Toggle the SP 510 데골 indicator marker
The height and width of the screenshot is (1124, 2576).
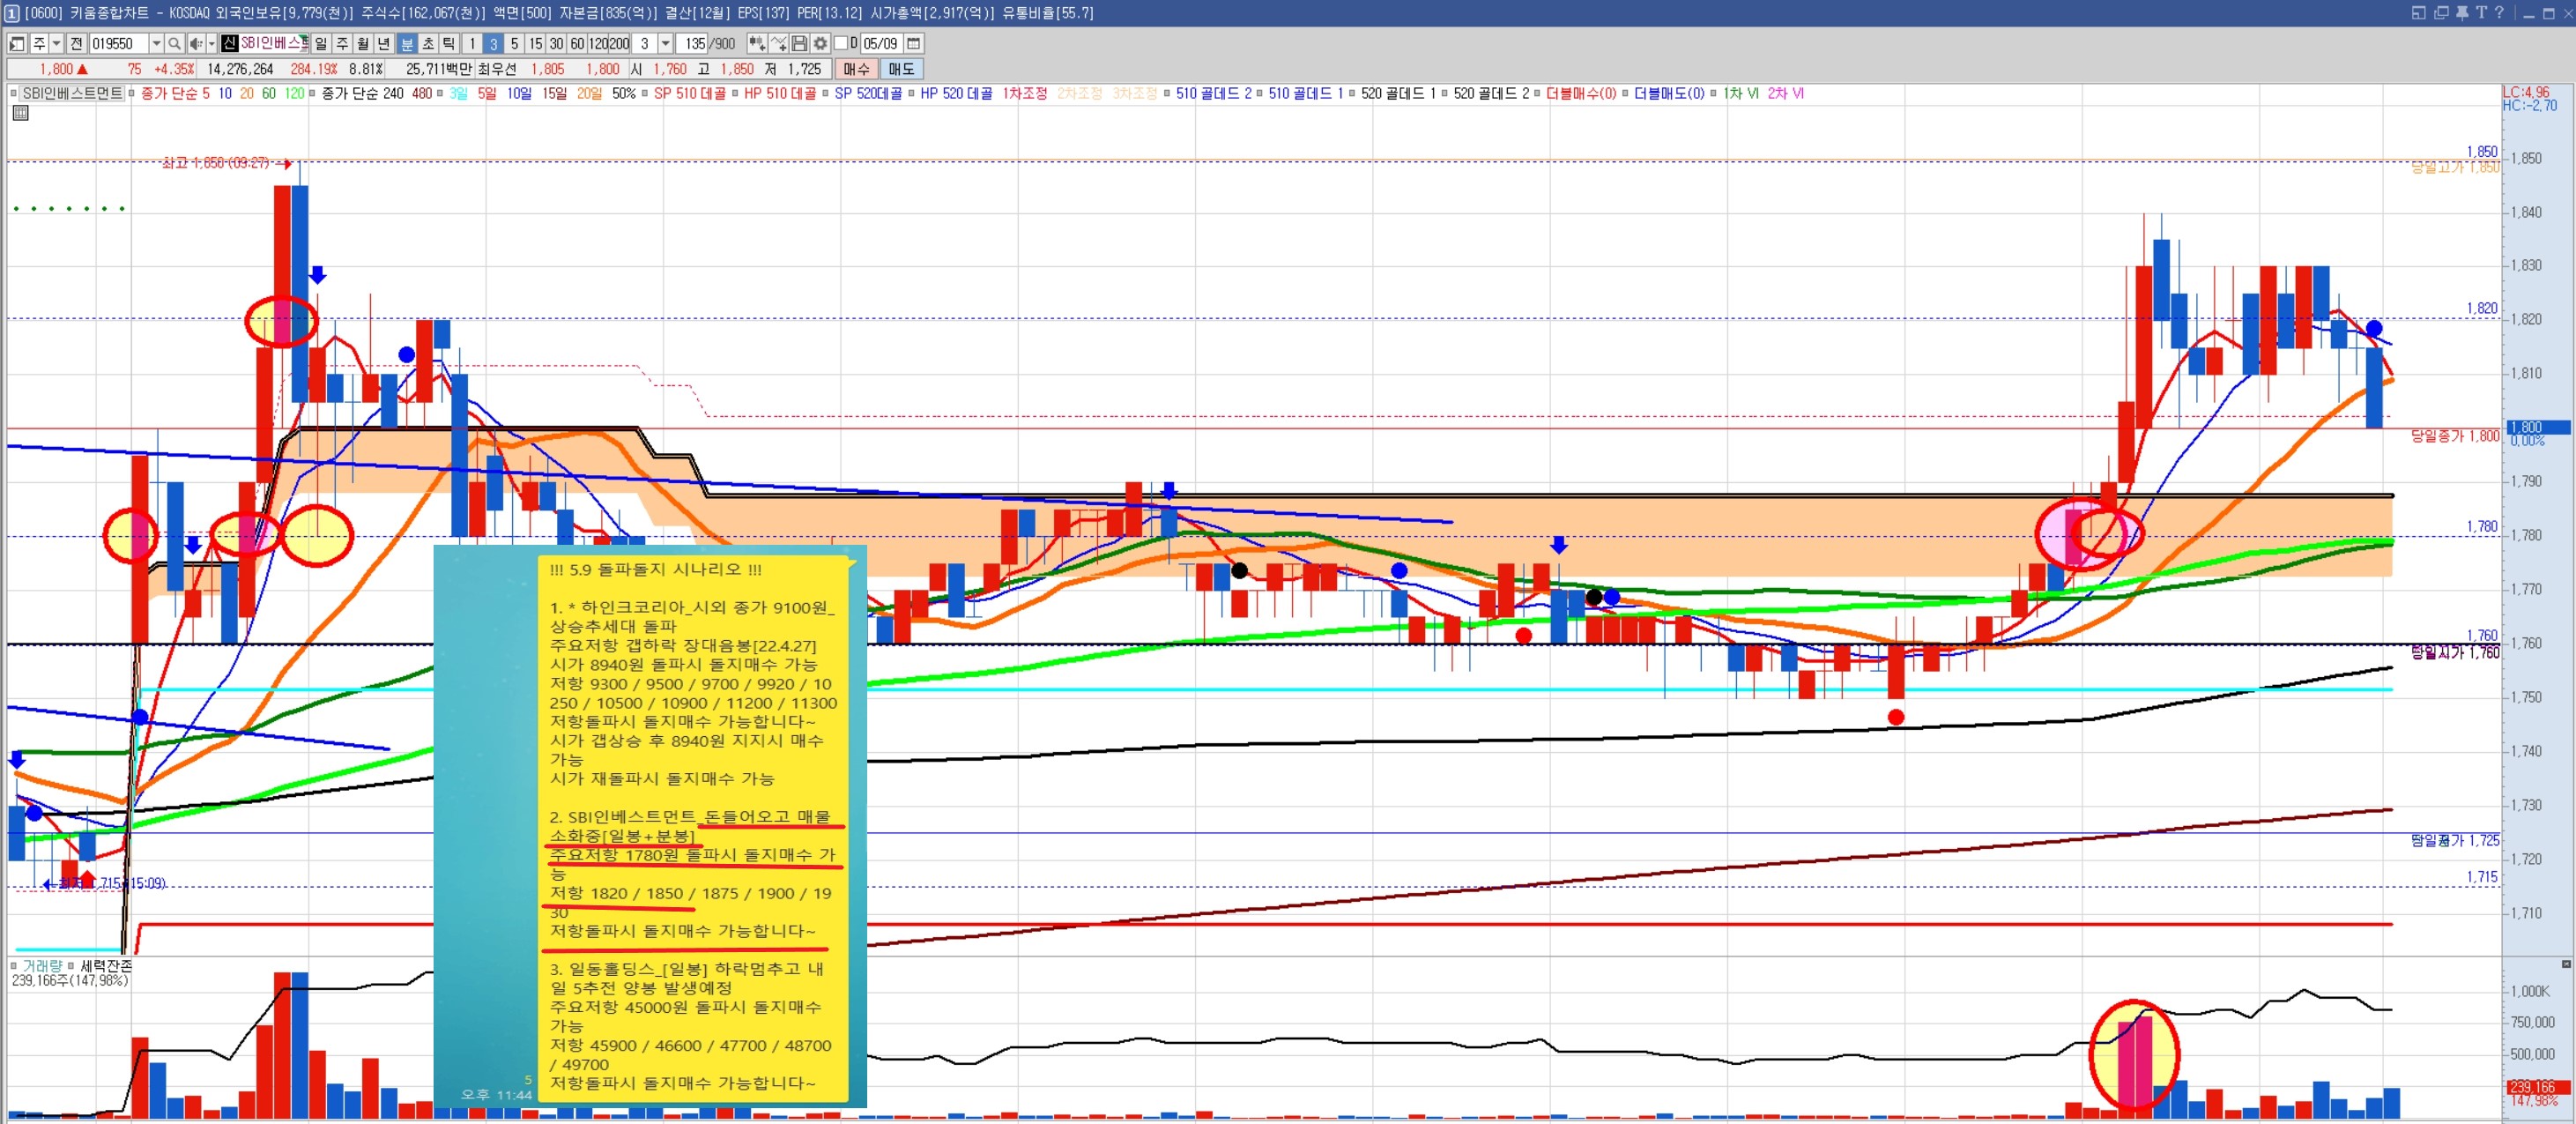pos(646,94)
